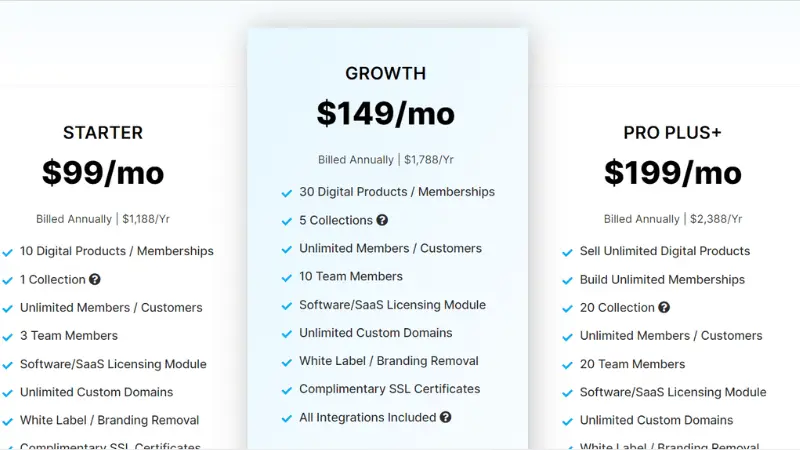Click help icon after All Integrations Included
800x450 pixels.
coord(445,417)
